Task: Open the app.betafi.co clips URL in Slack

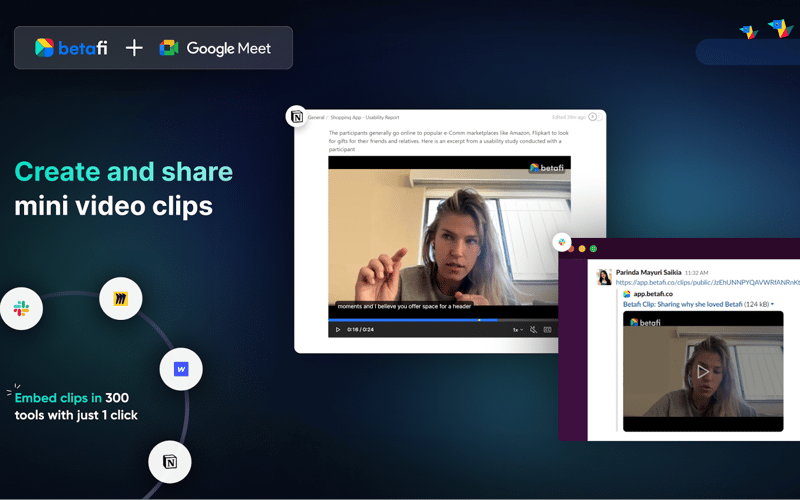Action: pyautogui.click(x=708, y=282)
